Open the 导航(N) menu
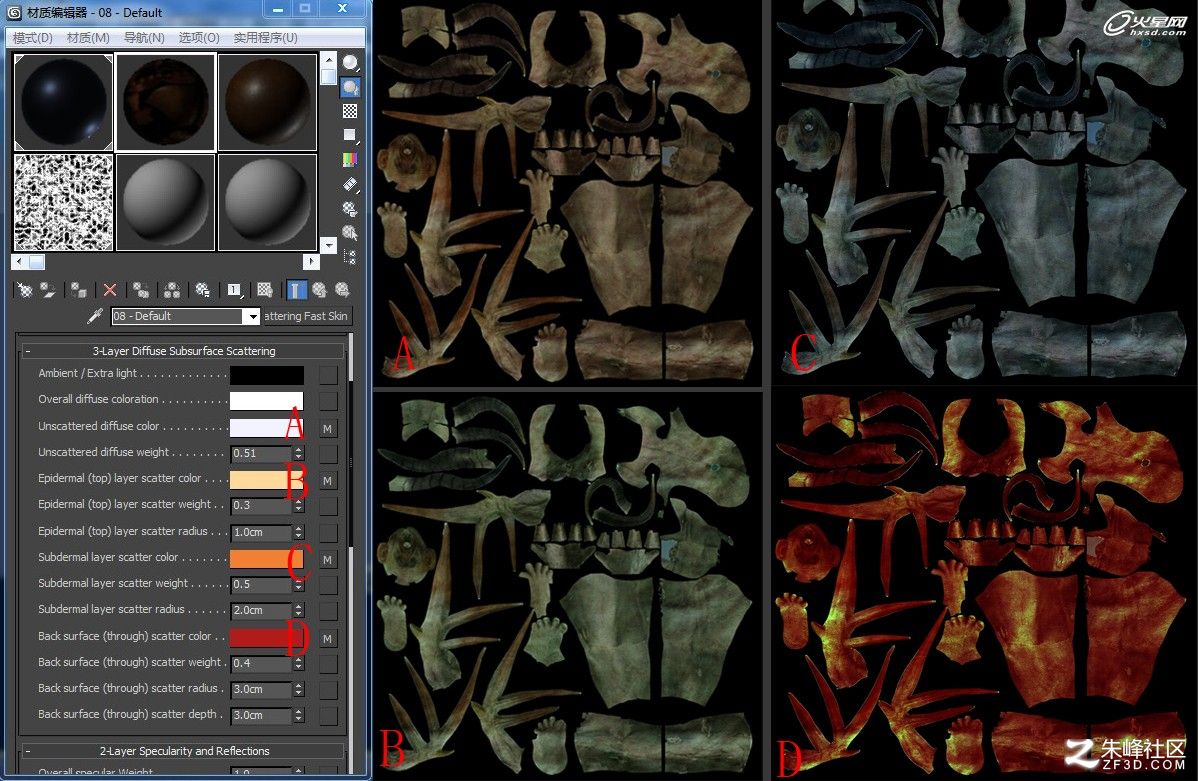The width and height of the screenshot is (1198, 781). 144,37
